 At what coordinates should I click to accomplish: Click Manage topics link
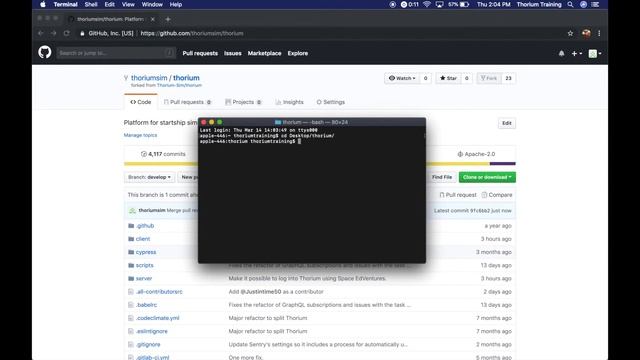[x=140, y=135]
